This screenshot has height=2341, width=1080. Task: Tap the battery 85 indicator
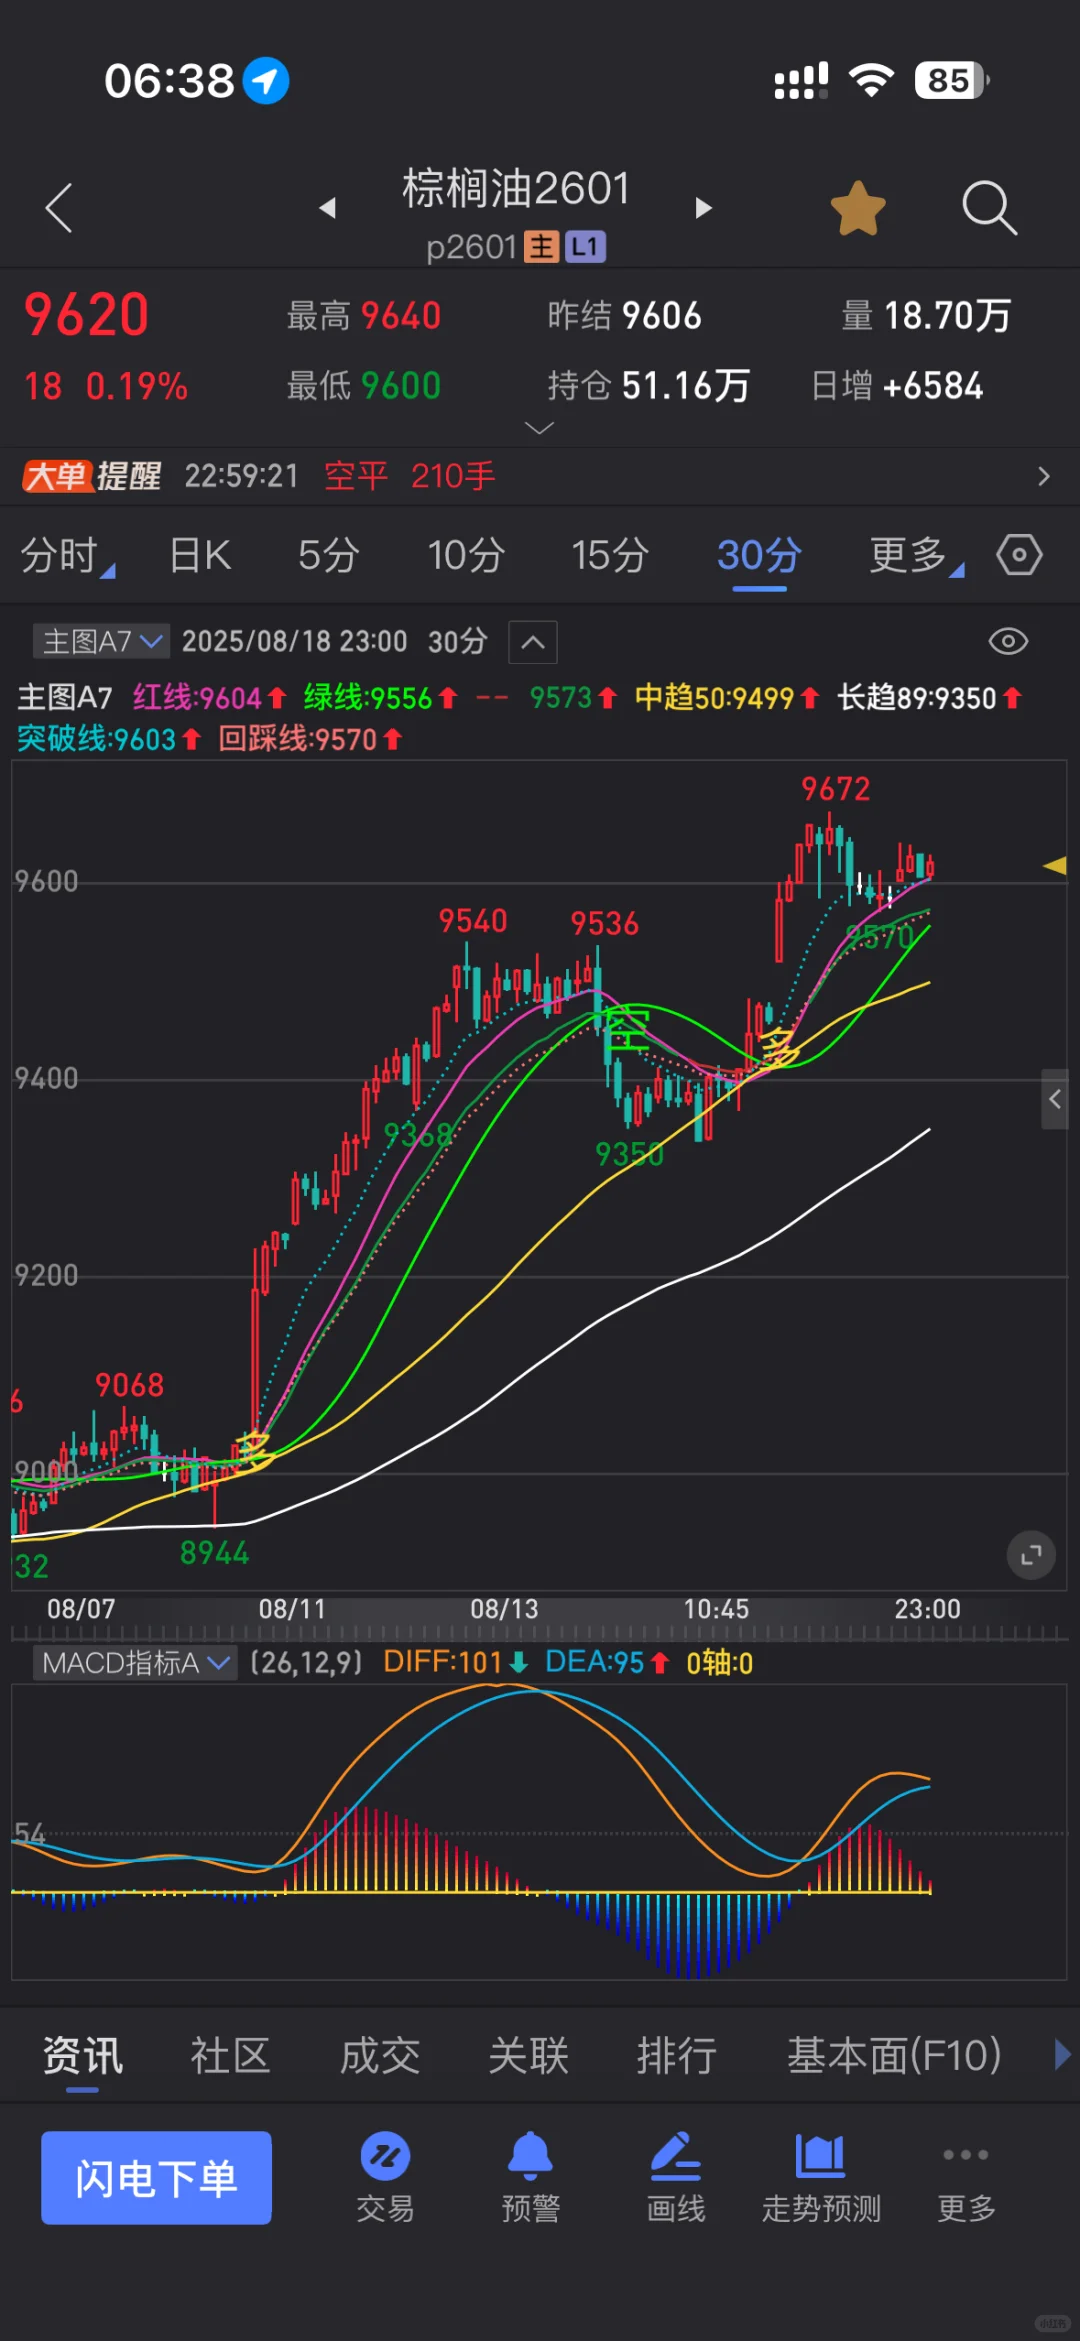coord(951,80)
